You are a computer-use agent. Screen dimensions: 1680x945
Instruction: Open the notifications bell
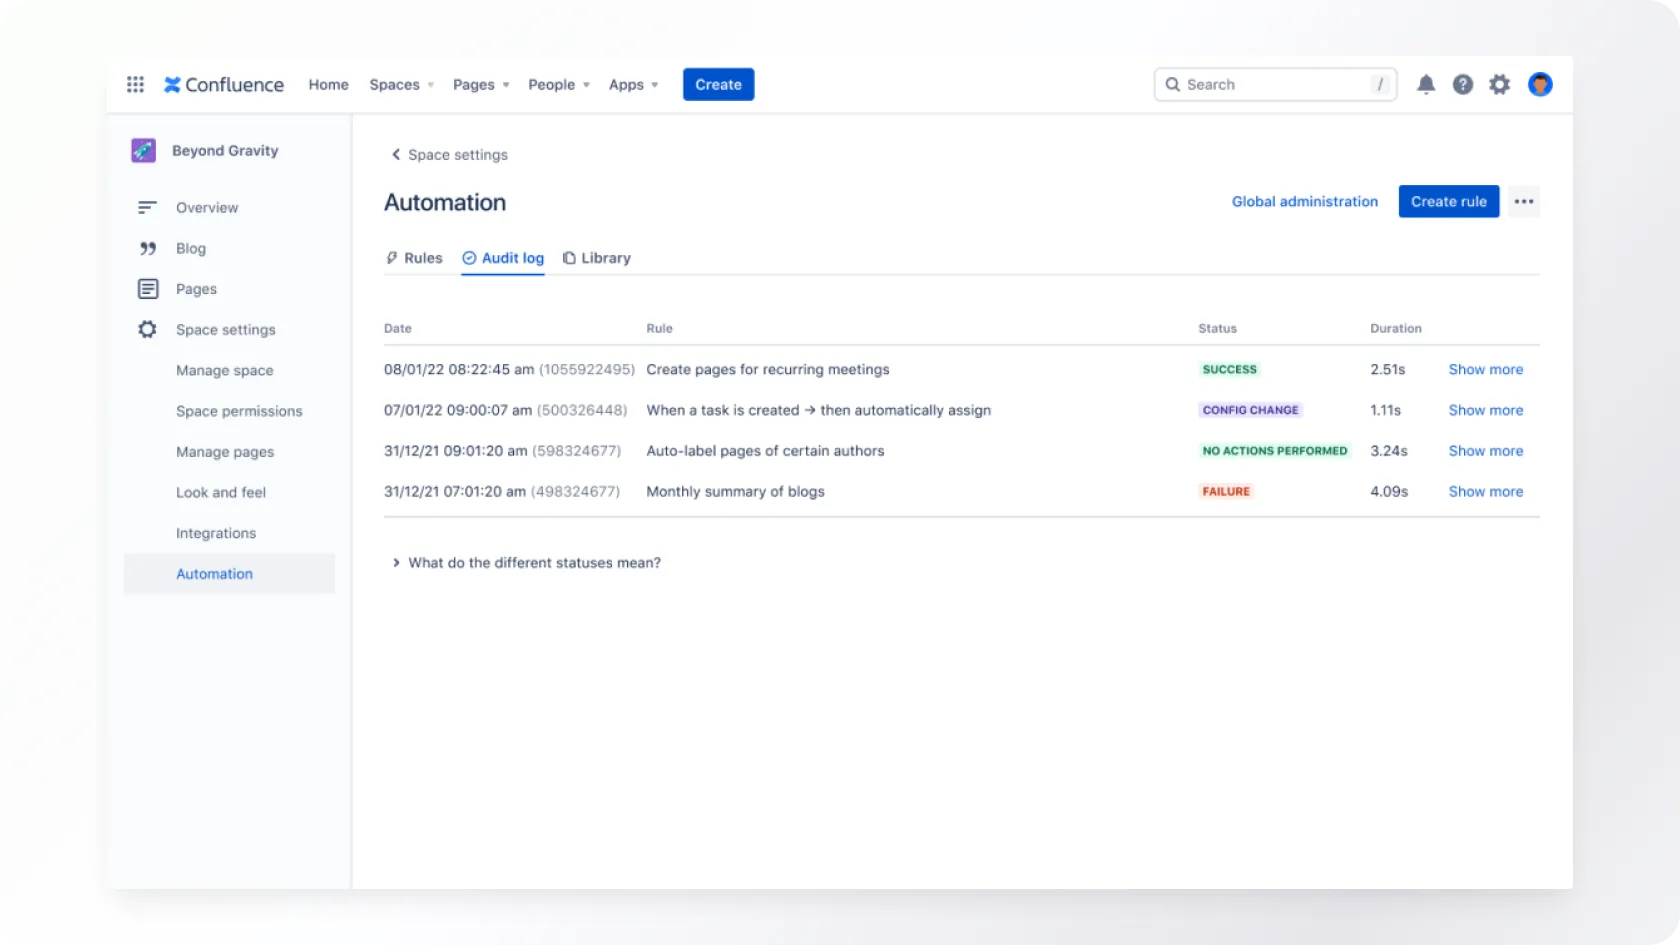pos(1426,85)
